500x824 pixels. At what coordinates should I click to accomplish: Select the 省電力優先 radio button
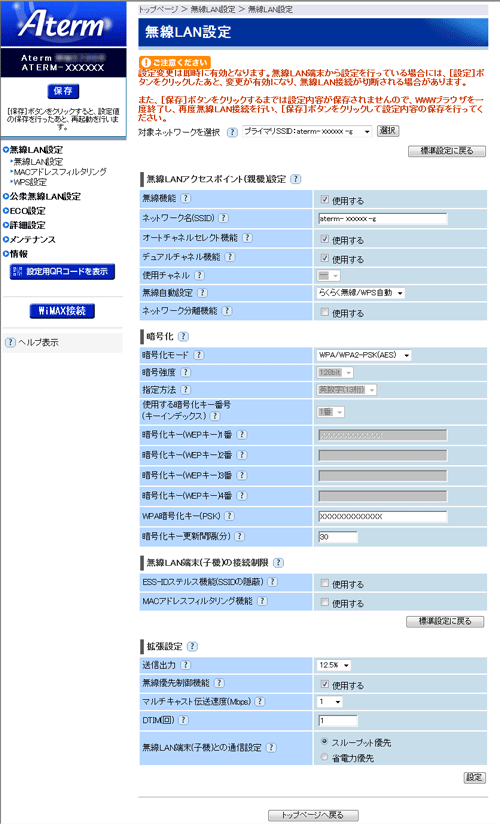pyautogui.click(x=324, y=757)
